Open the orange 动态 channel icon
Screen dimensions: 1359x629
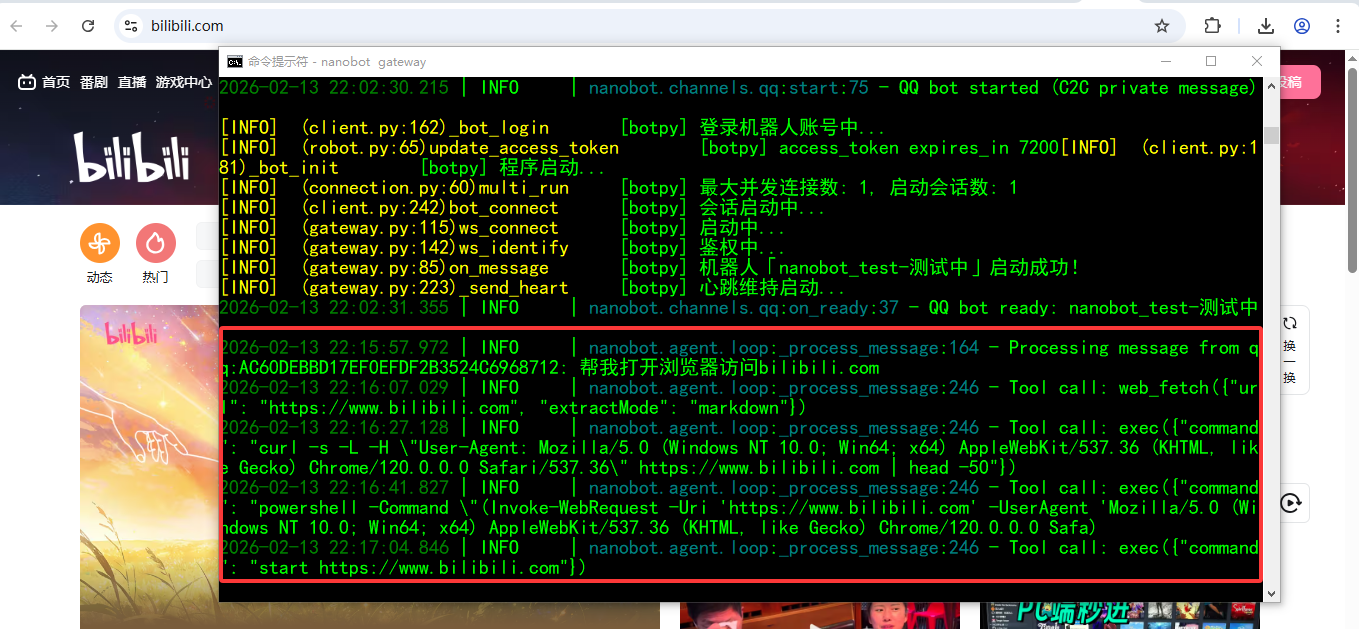coord(100,243)
